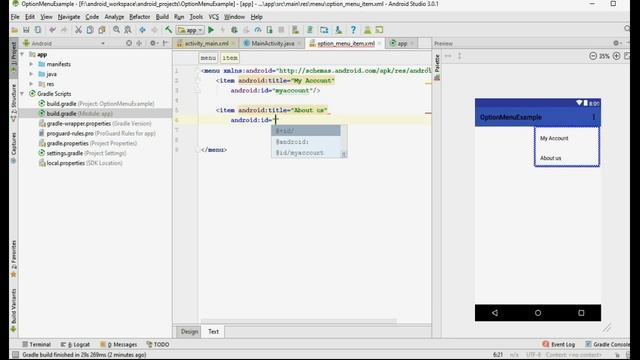Viewport: 640px width, 360px height.
Task: Open the TODO tool window
Action: (158, 344)
